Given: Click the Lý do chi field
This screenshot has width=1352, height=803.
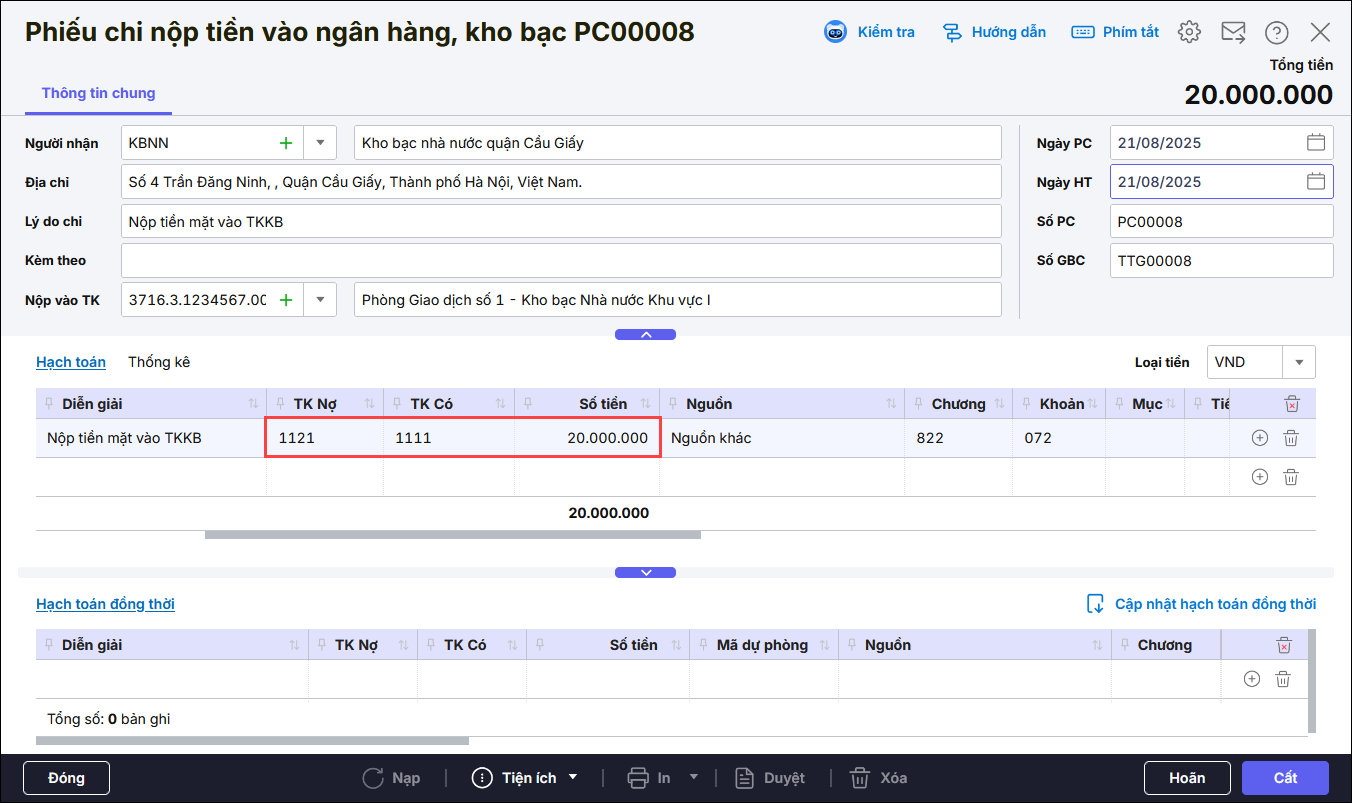Looking at the screenshot, I should [560, 222].
